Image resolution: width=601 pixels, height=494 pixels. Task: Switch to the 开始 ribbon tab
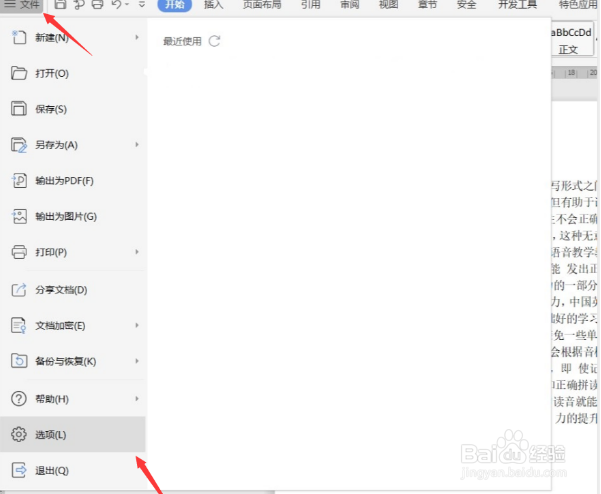(175, 5)
